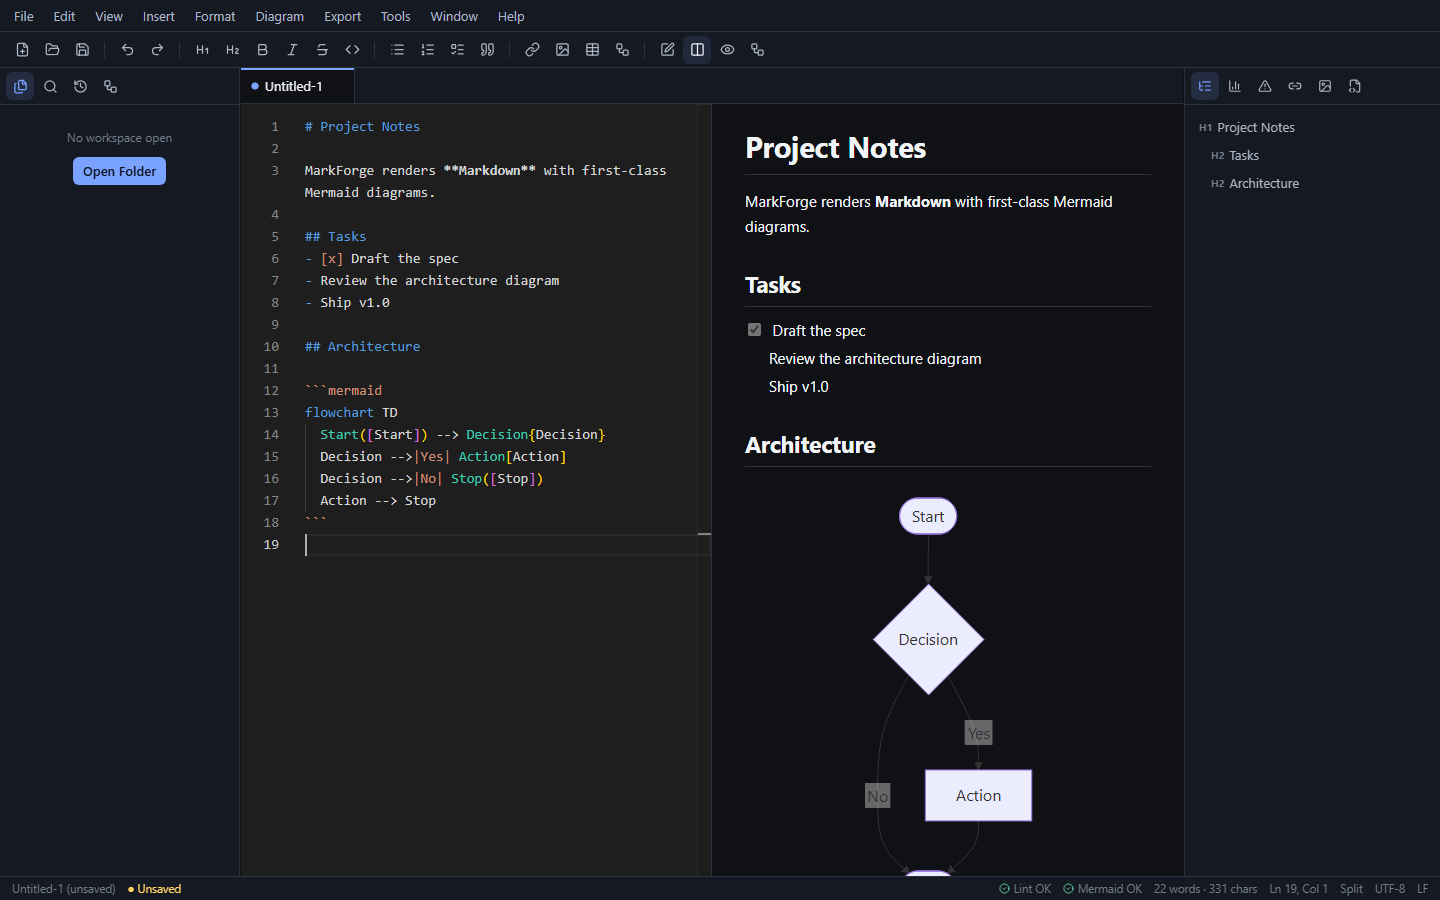Insert a table
The height and width of the screenshot is (900, 1440).
[593, 50]
